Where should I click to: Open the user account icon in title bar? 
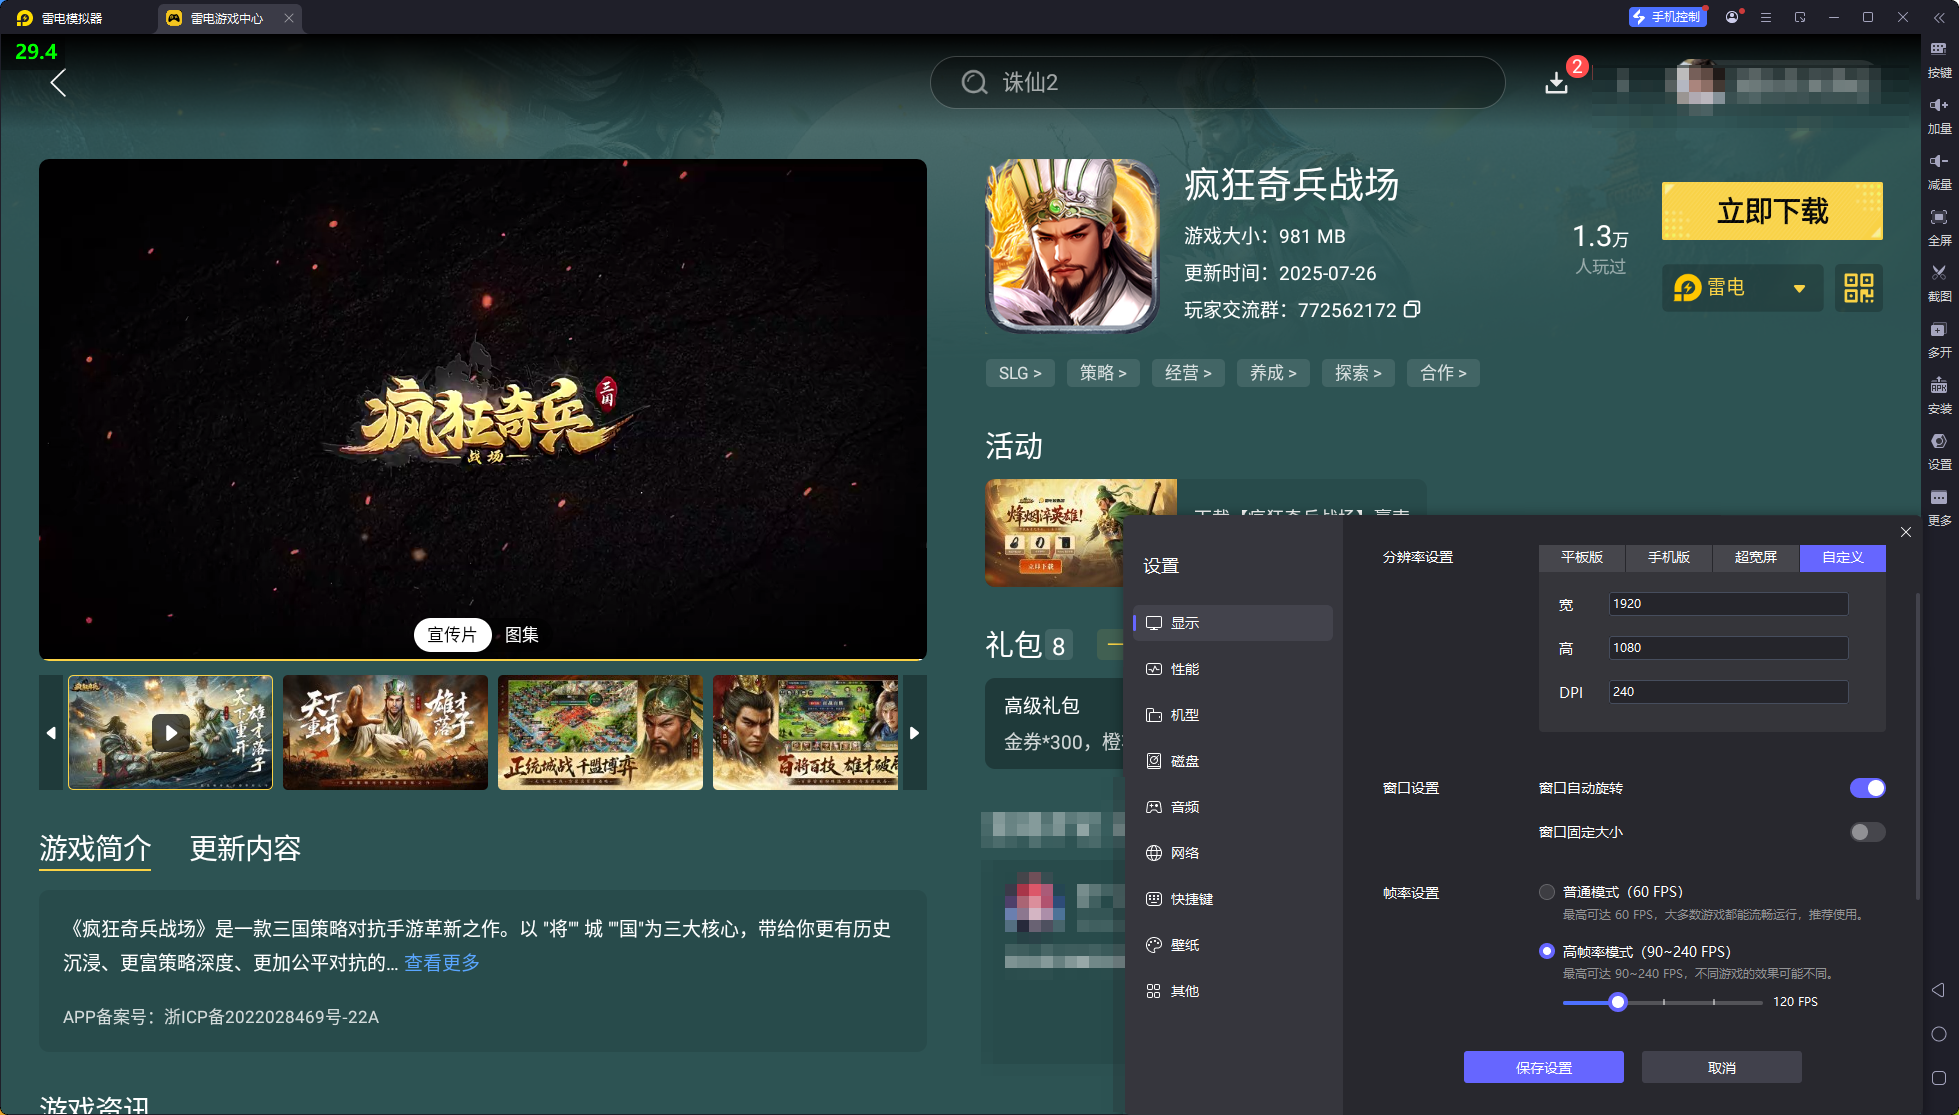1732,17
